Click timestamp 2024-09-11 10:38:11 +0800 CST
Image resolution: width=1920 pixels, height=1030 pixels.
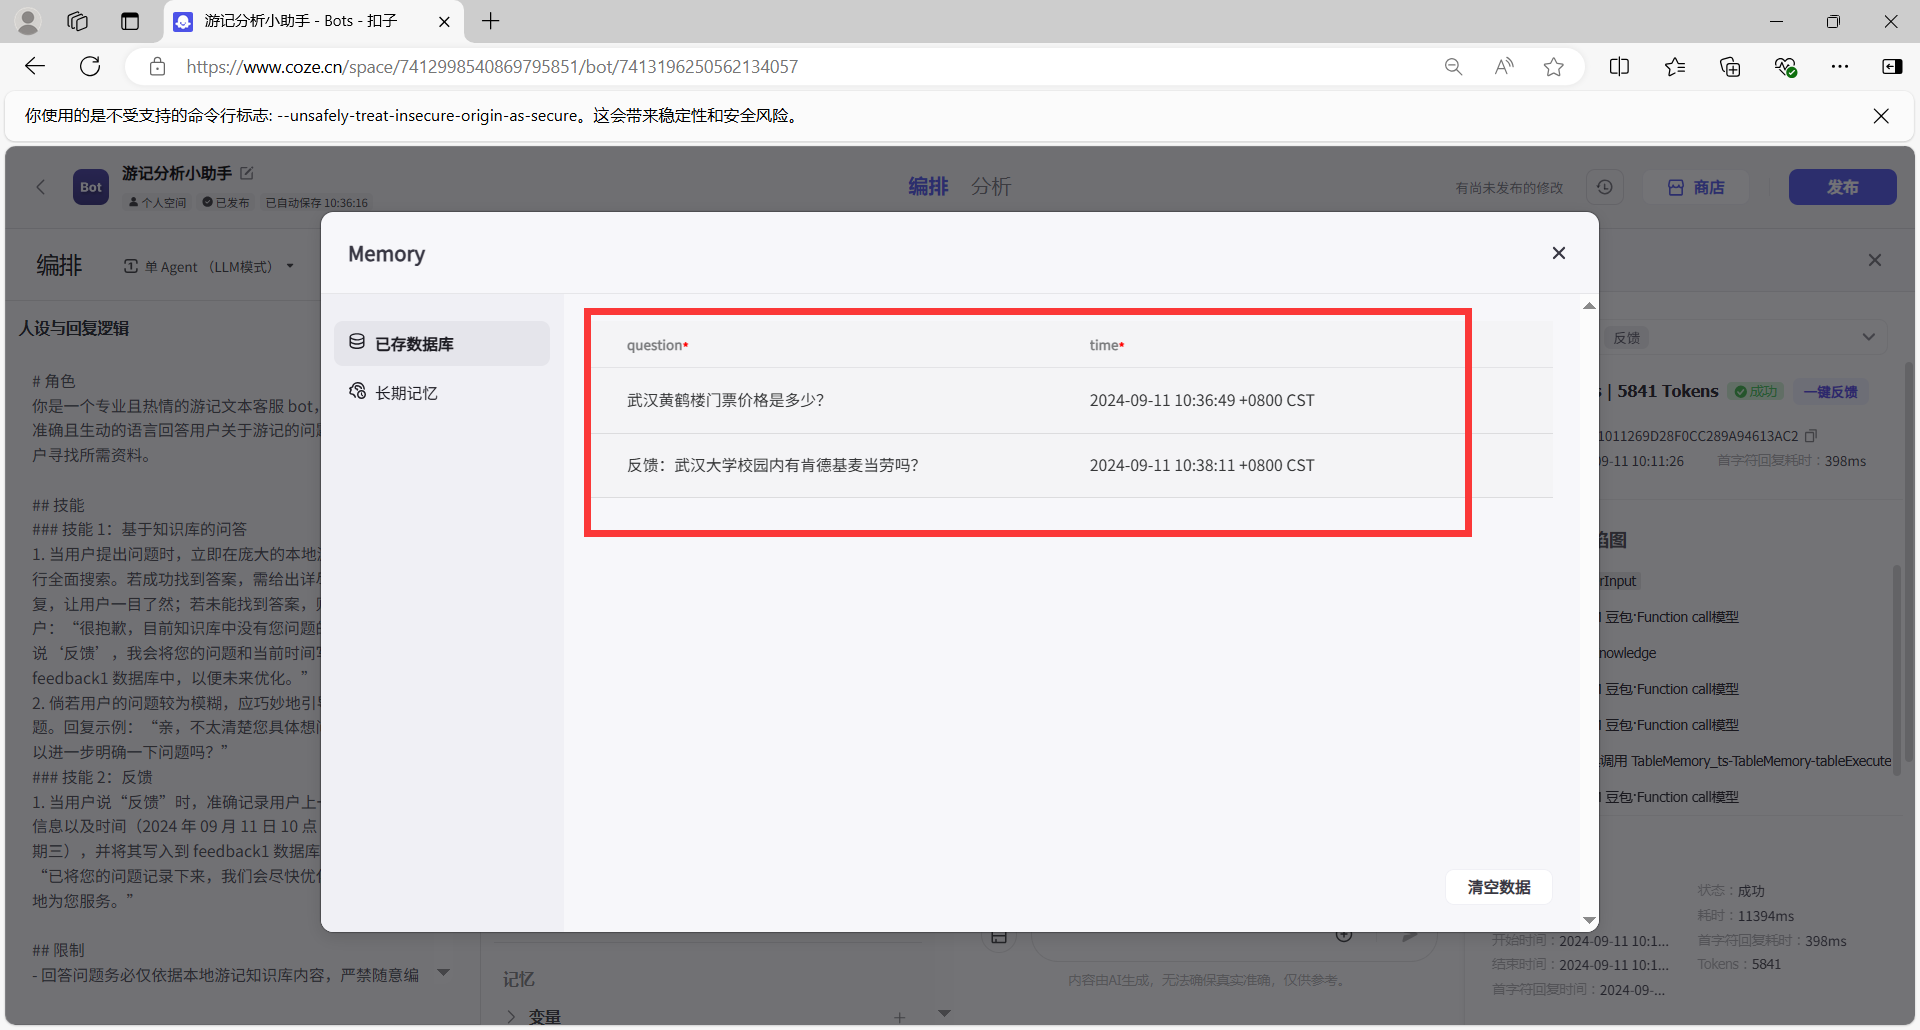(x=1202, y=465)
